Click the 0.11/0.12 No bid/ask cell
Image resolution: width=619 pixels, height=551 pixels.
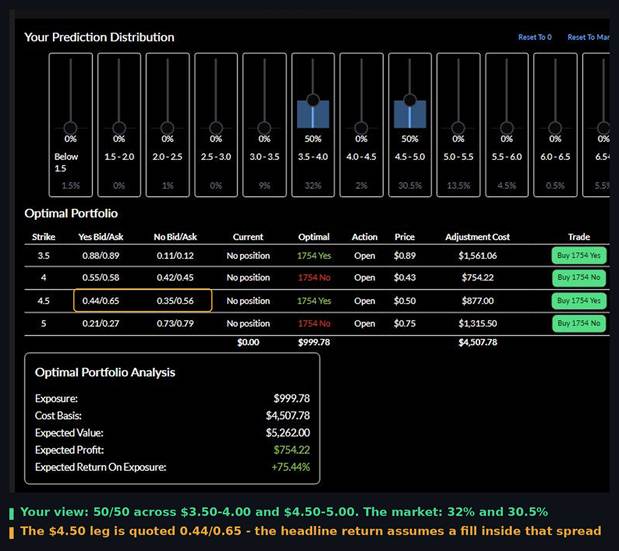pyautogui.click(x=175, y=256)
